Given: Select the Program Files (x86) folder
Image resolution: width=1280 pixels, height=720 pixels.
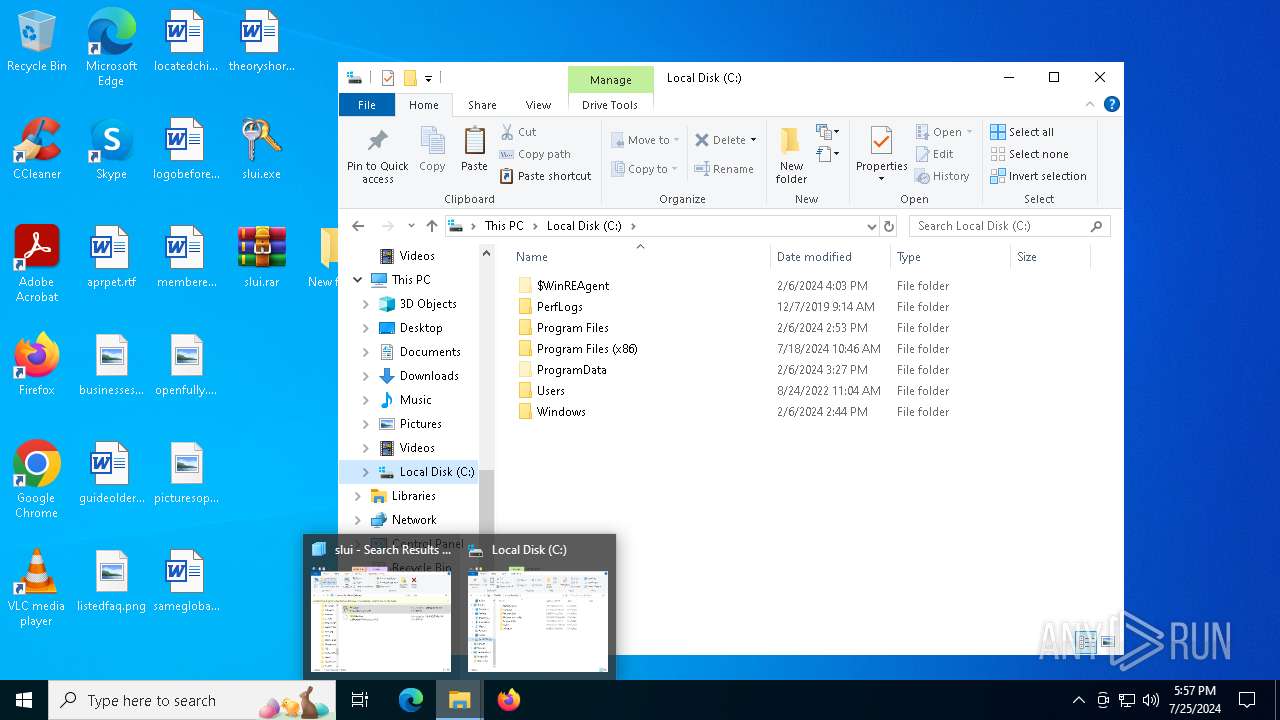Looking at the screenshot, I should click(x=587, y=349).
